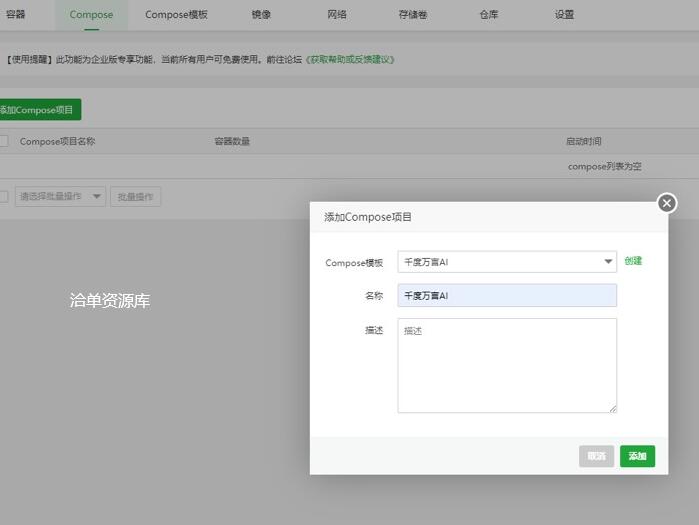Click the green 添加Compose项目 button

tap(39, 110)
